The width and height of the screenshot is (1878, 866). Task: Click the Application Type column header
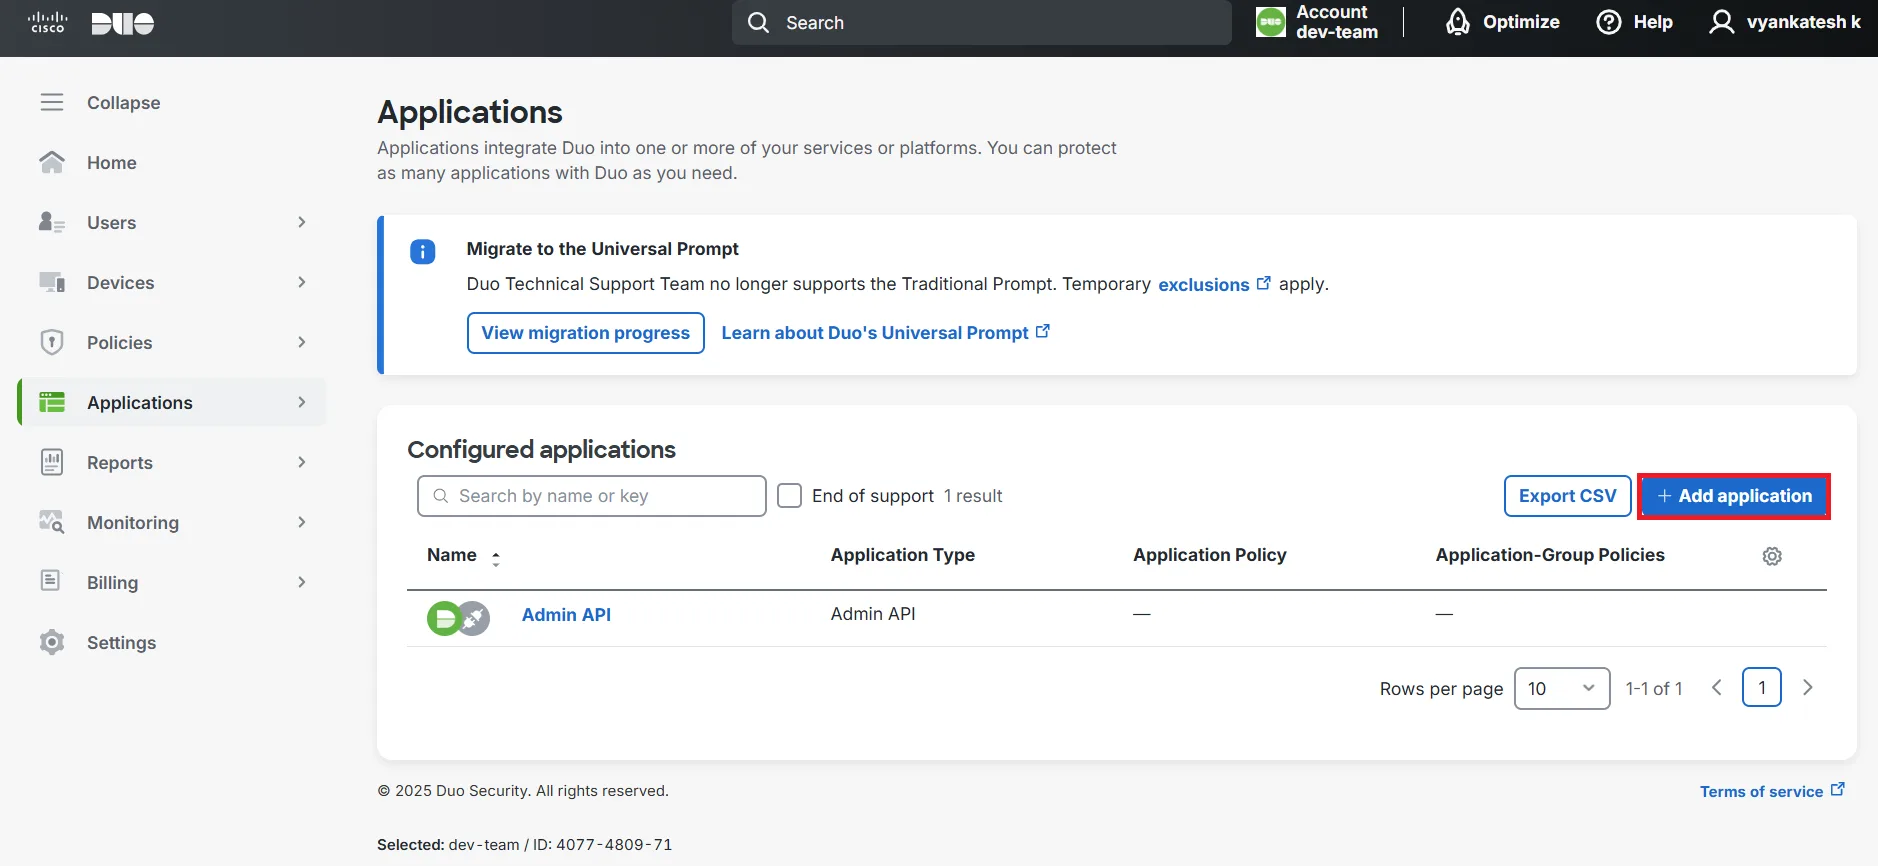click(x=902, y=555)
